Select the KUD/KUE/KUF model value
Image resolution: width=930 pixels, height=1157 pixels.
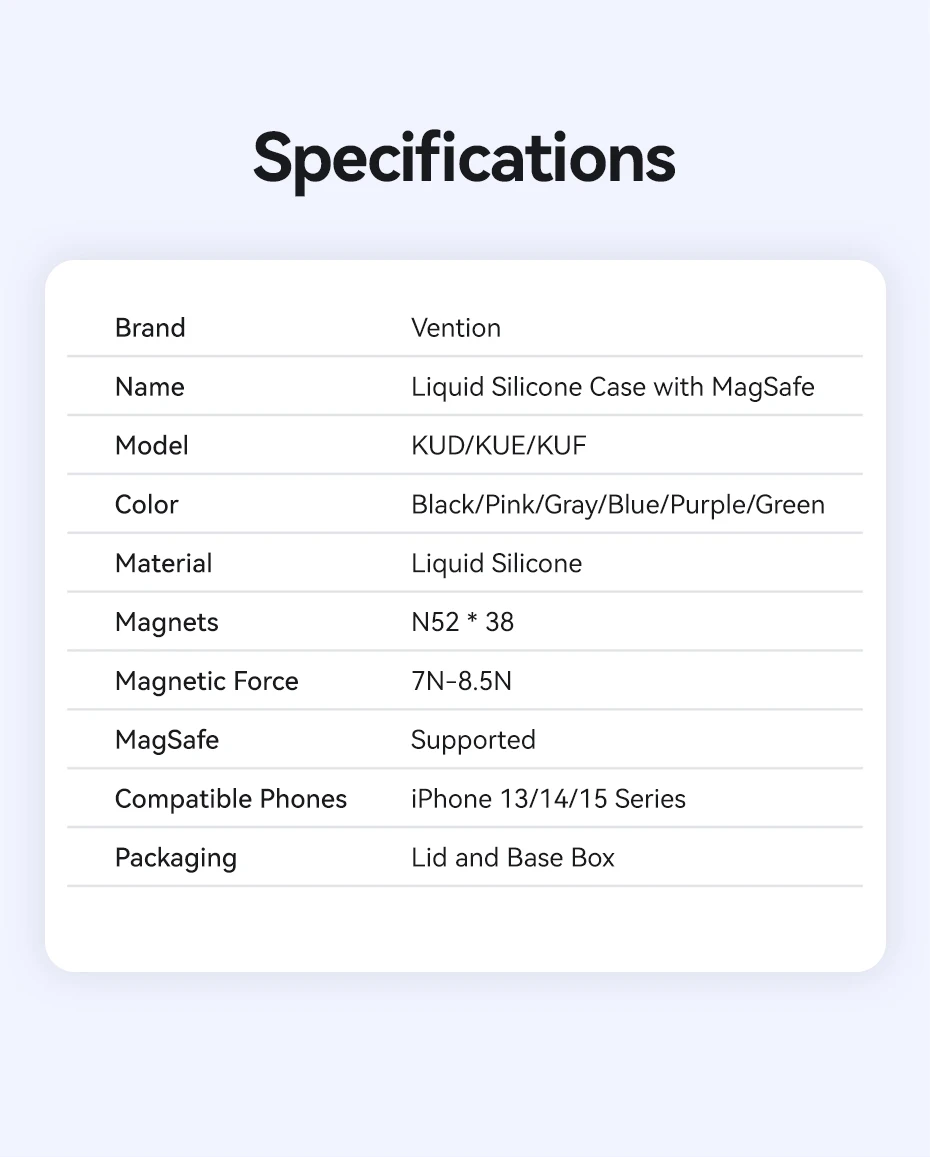click(498, 446)
